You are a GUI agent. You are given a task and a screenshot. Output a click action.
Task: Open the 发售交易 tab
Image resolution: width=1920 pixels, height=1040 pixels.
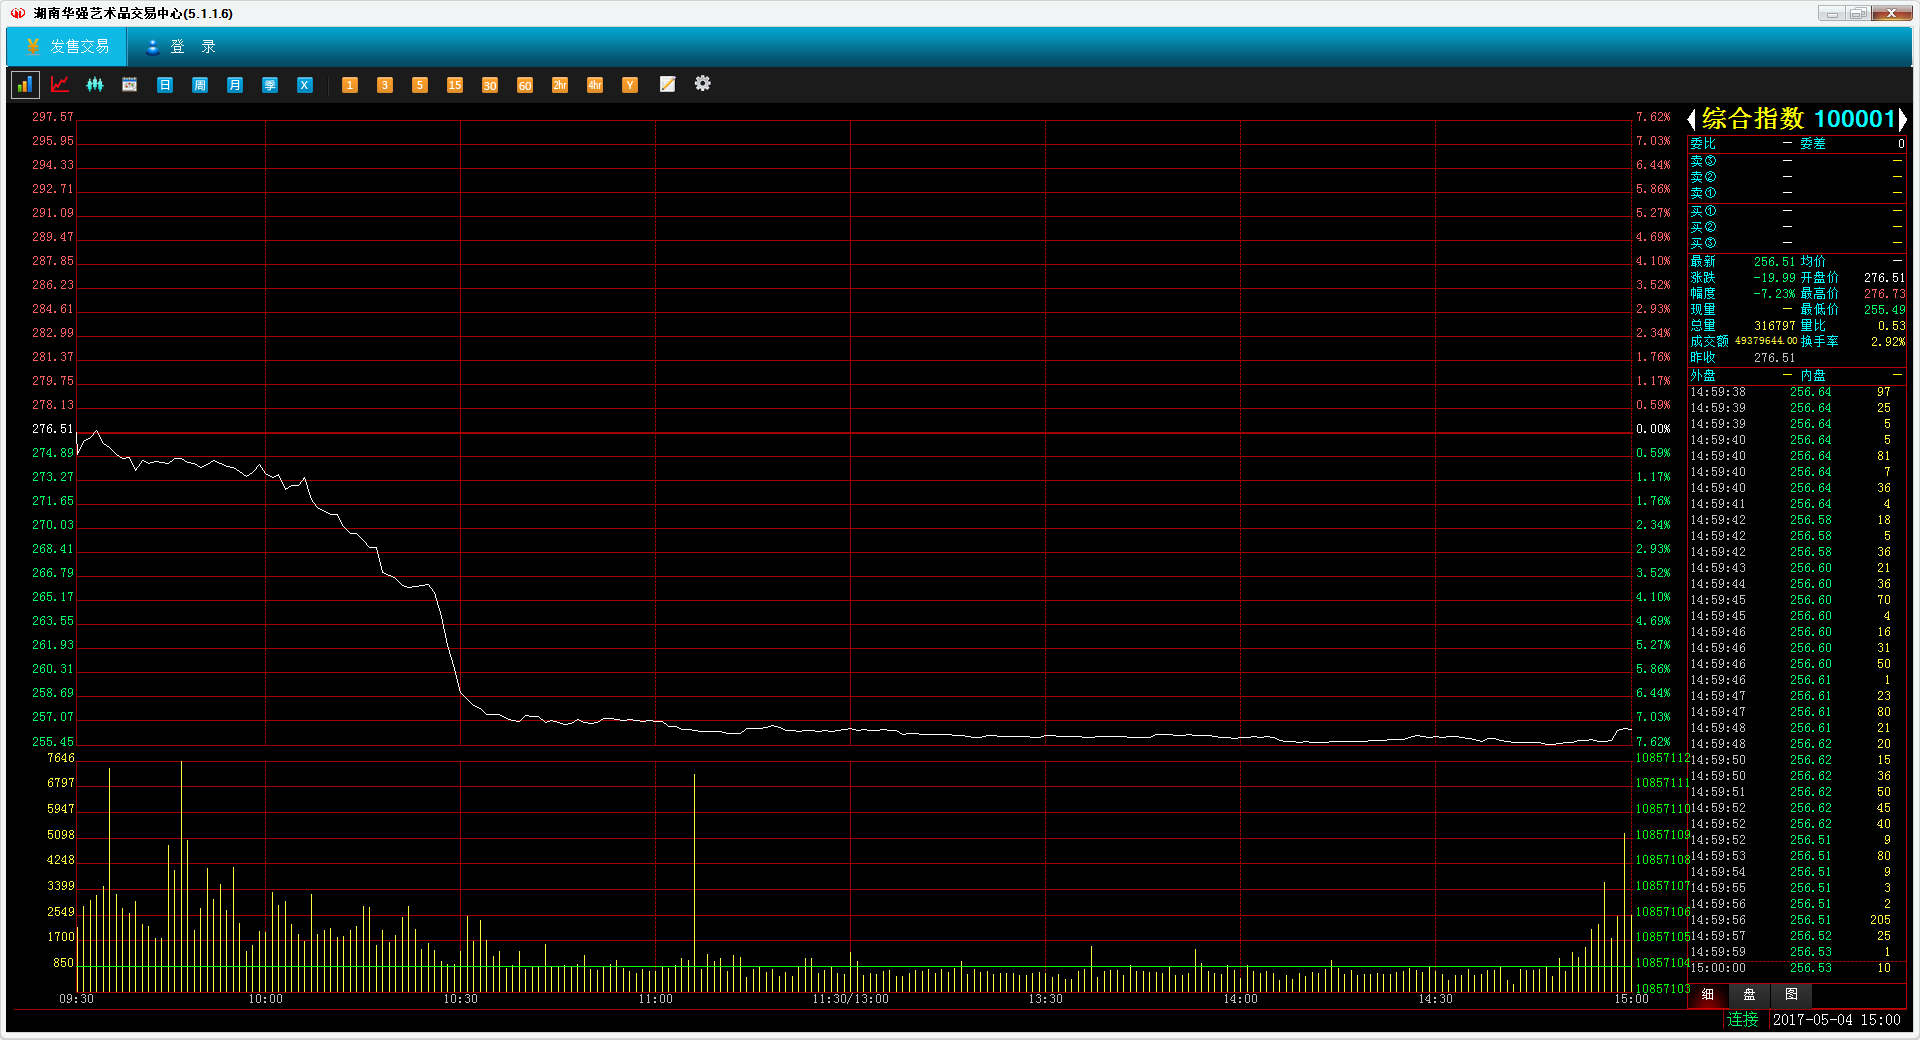67,47
